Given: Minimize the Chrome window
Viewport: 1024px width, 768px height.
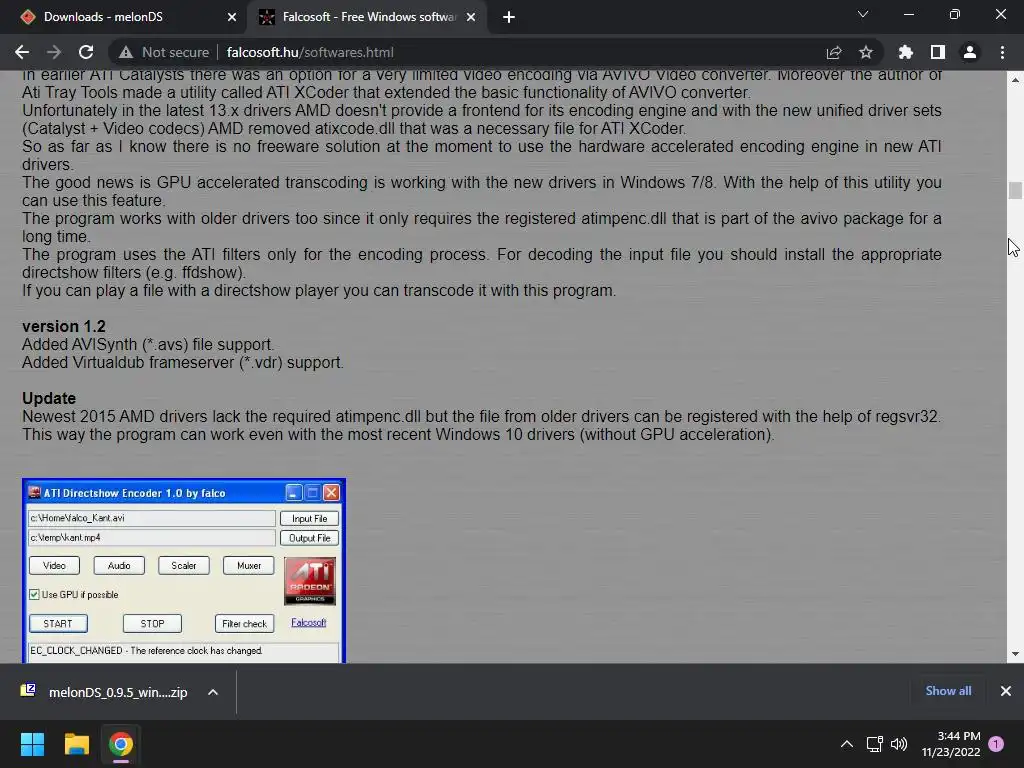Looking at the screenshot, I should [x=908, y=14].
